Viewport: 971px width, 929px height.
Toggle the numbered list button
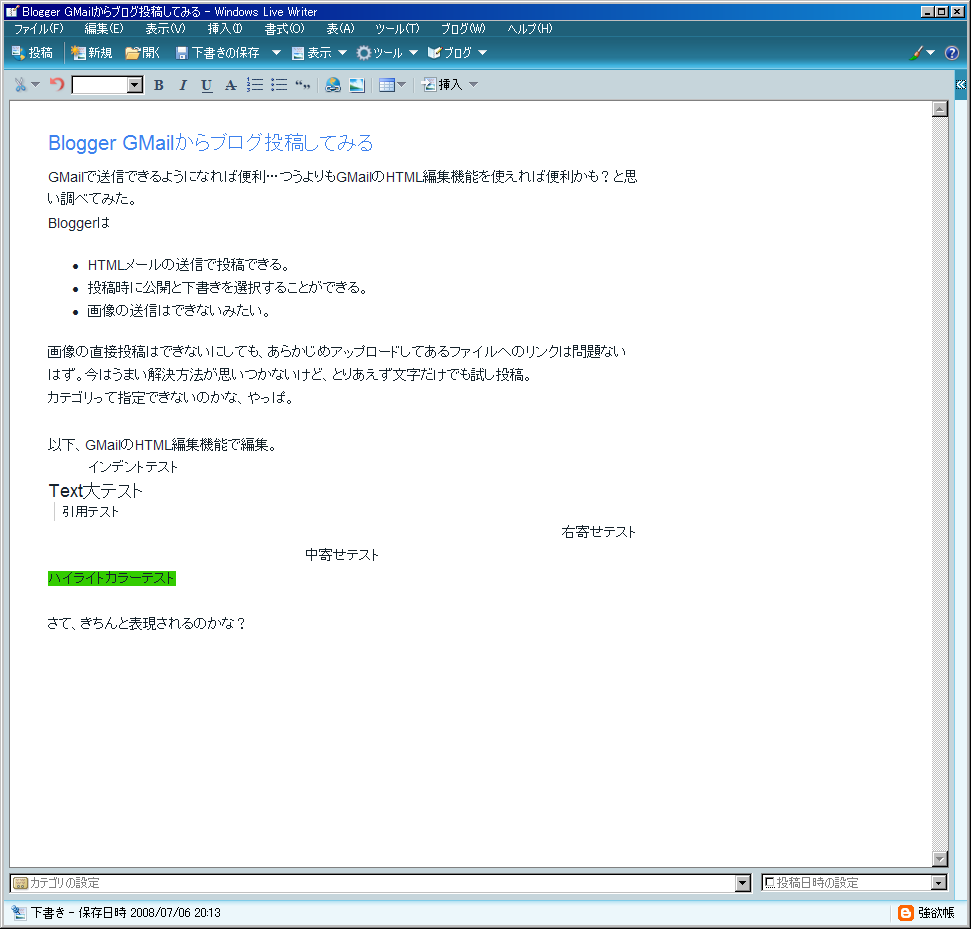pos(255,85)
